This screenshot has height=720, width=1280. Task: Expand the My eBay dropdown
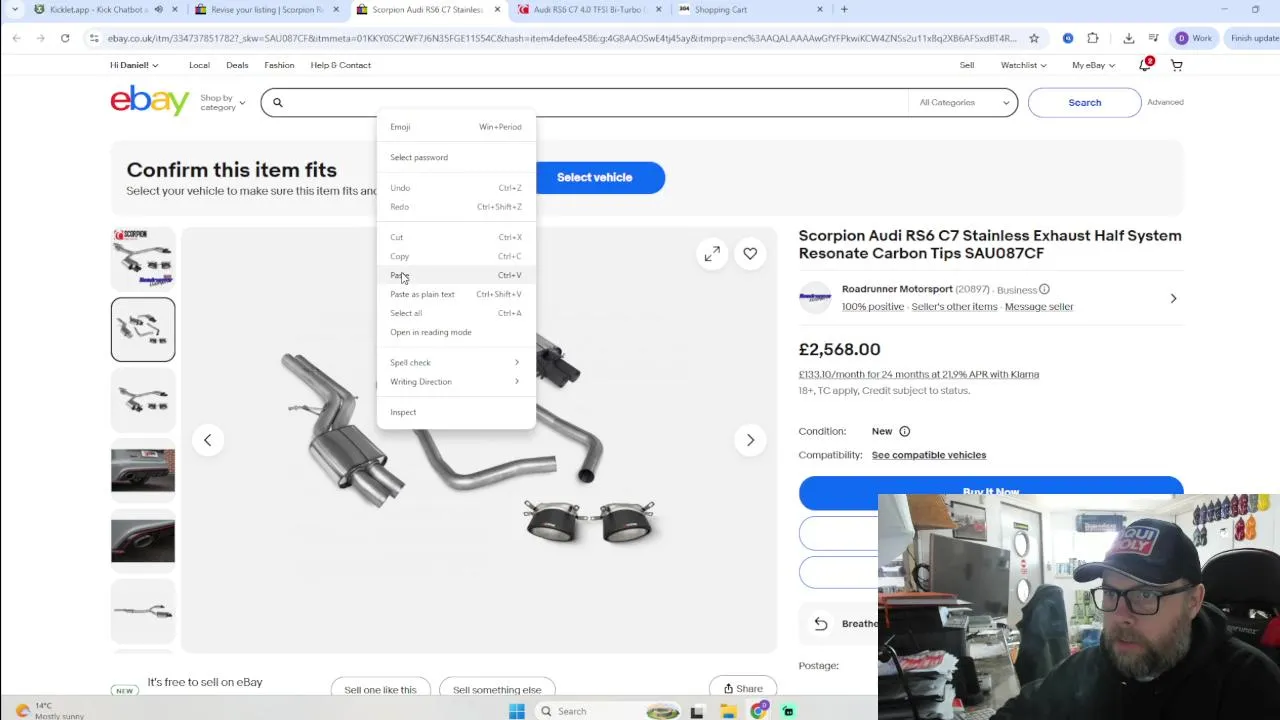[1093, 65]
